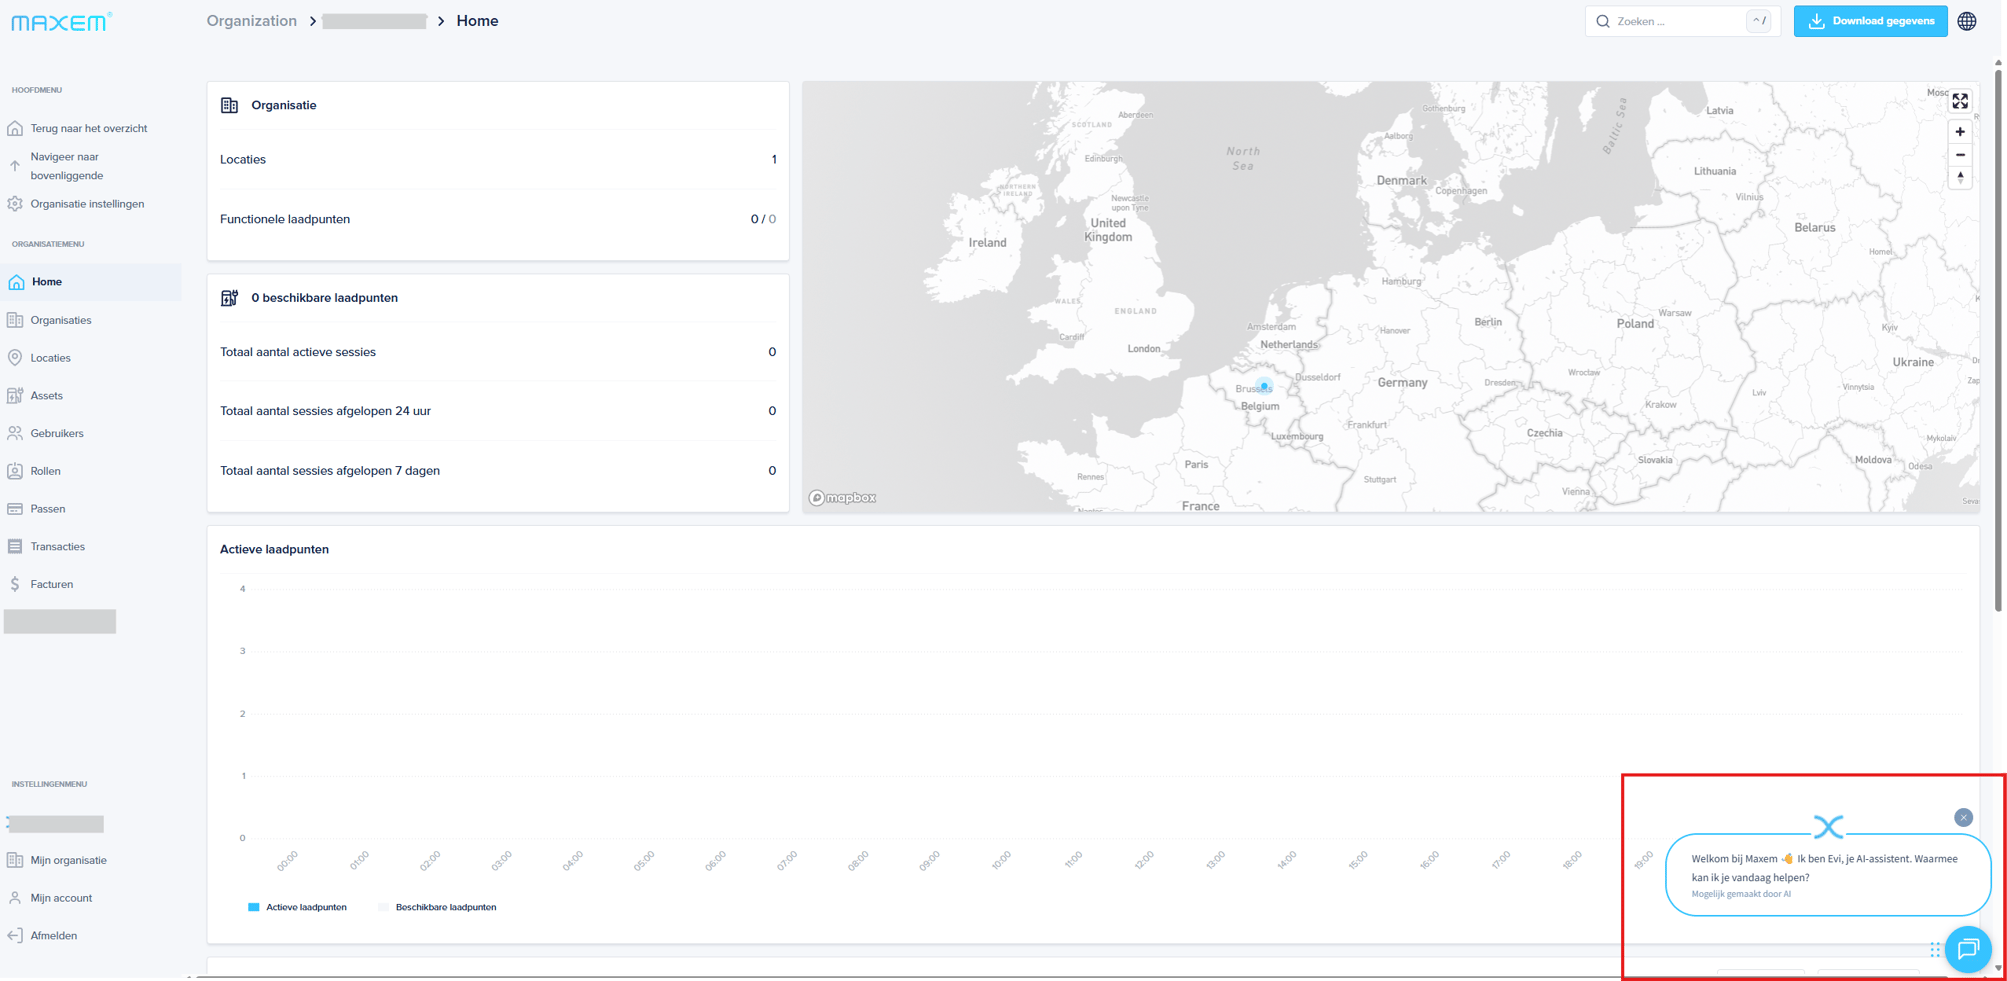Focus the Zoeken search field
The height and width of the screenshot is (981, 2007).
(x=1682, y=21)
